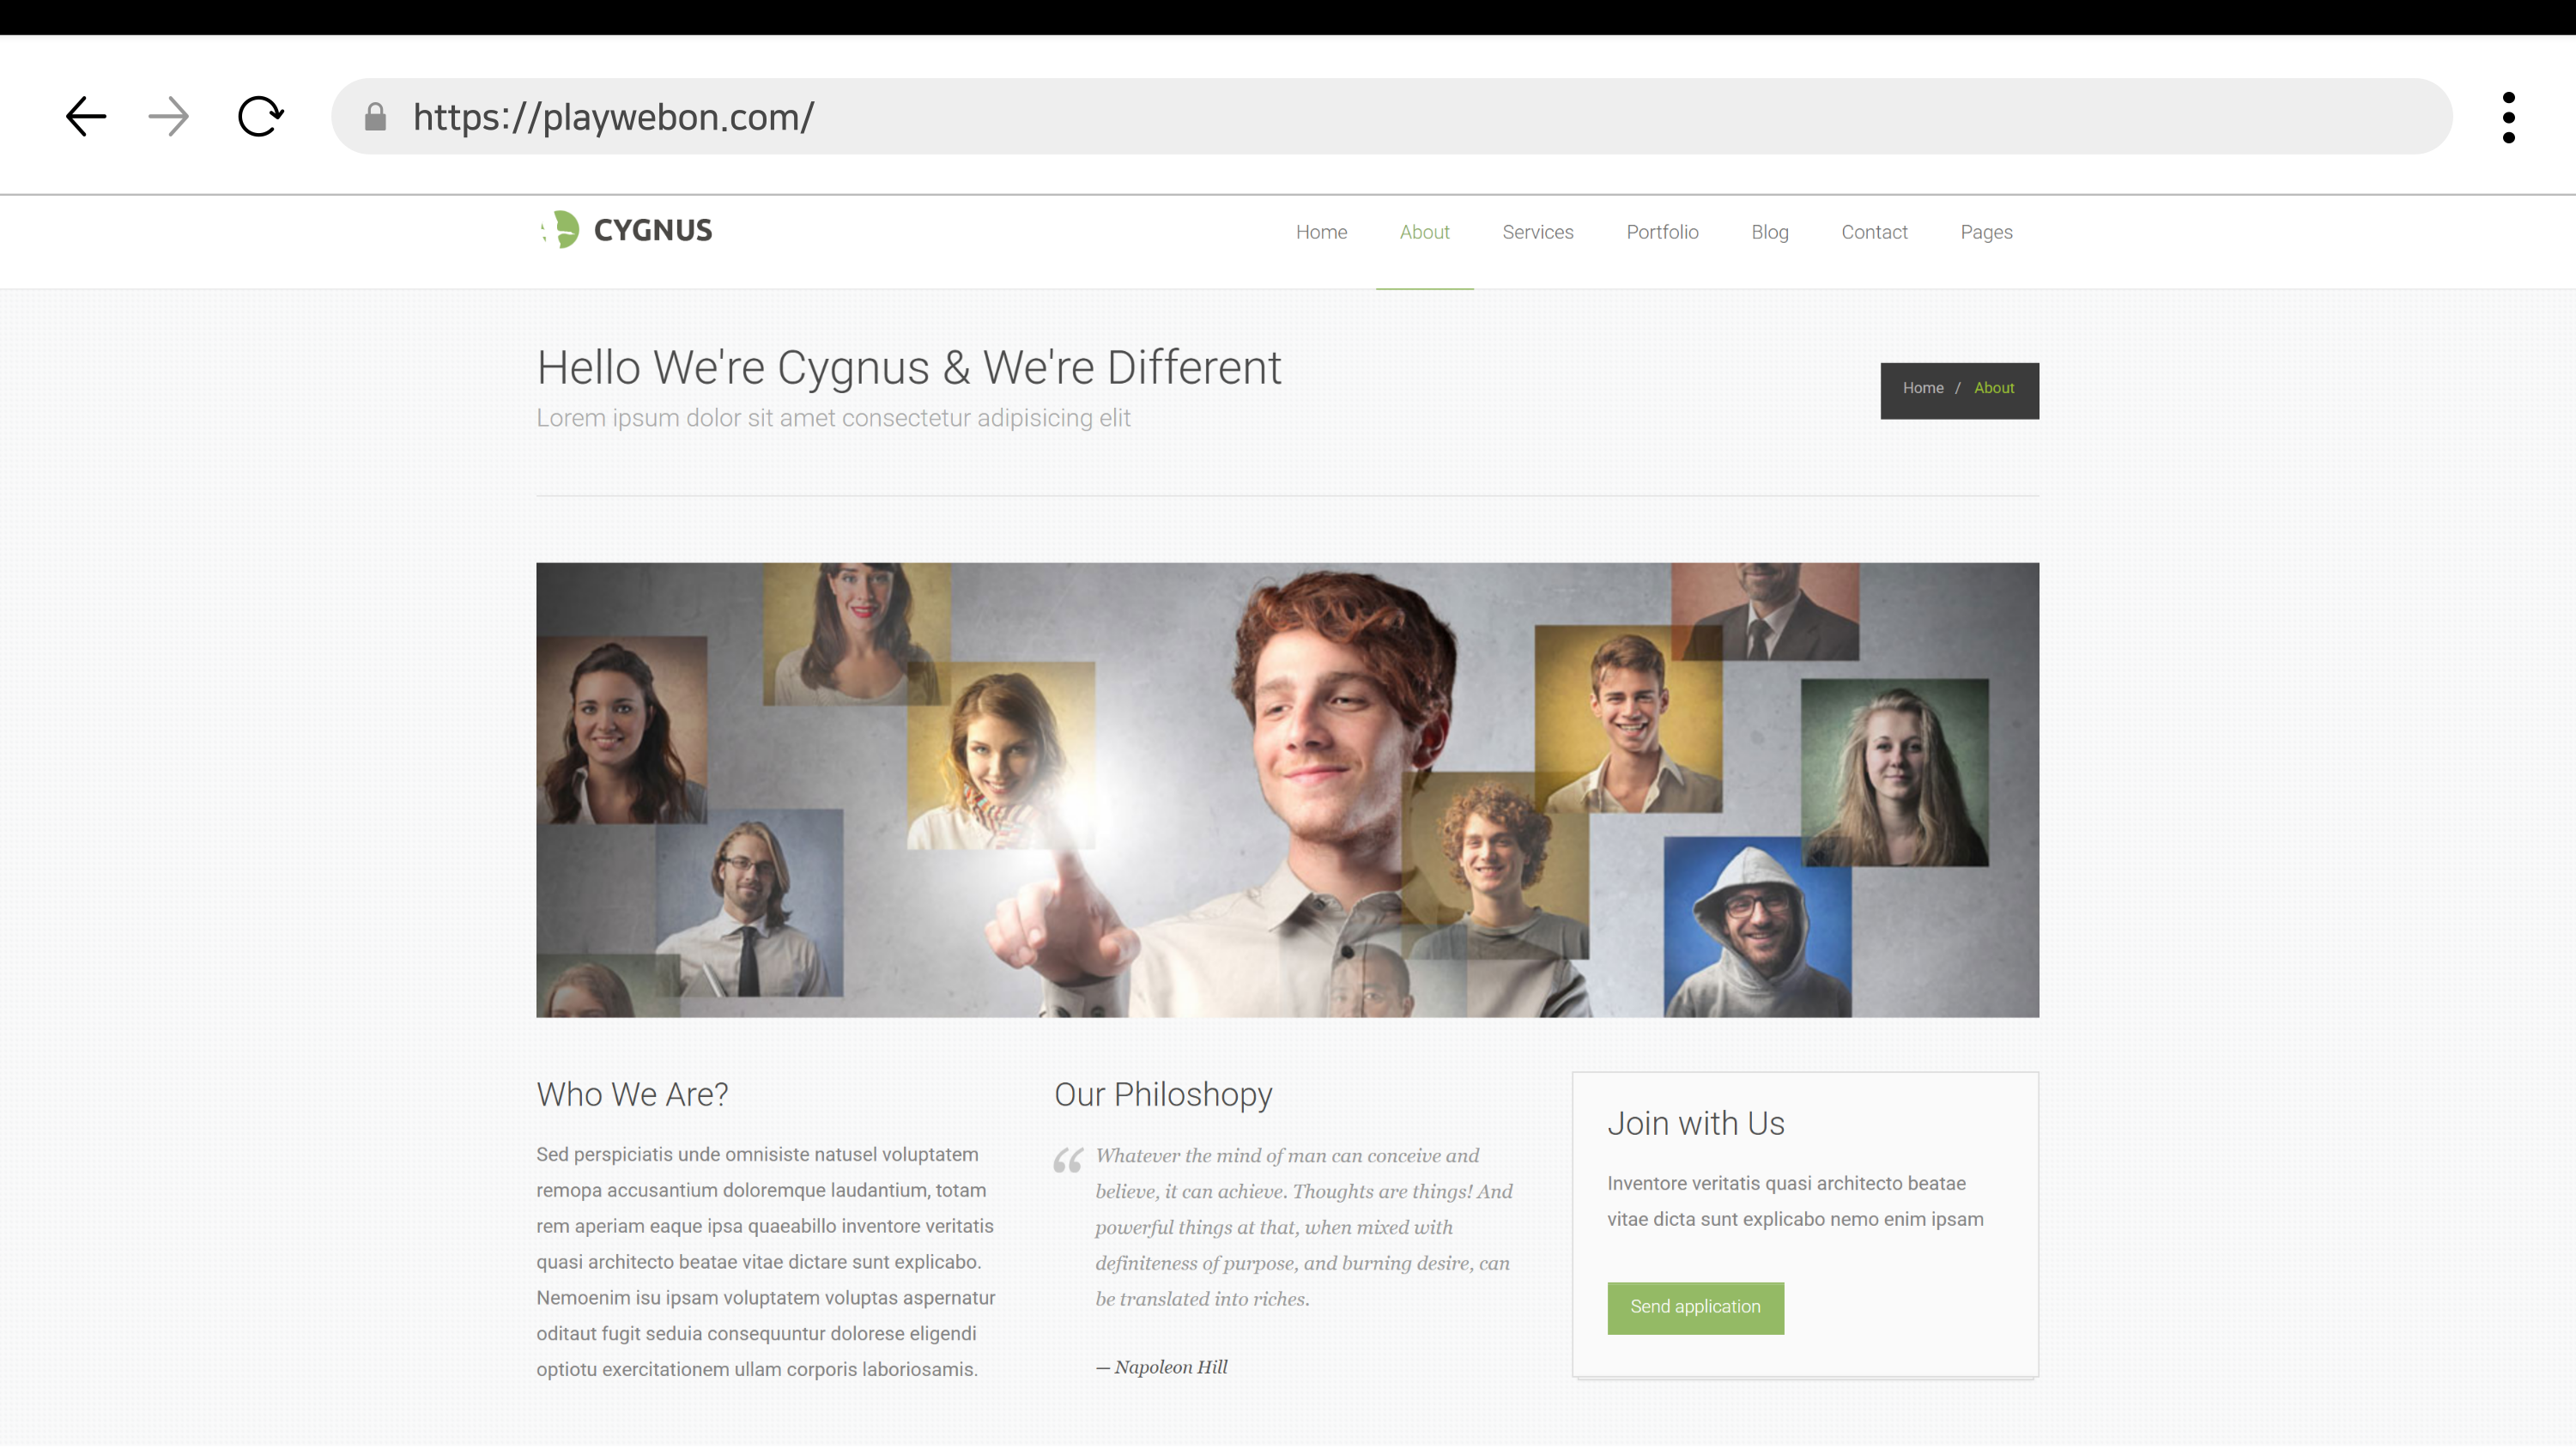This screenshot has width=2576, height=1449.
Task: Click the CYGNUS brand name text
Action: (x=652, y=231)
